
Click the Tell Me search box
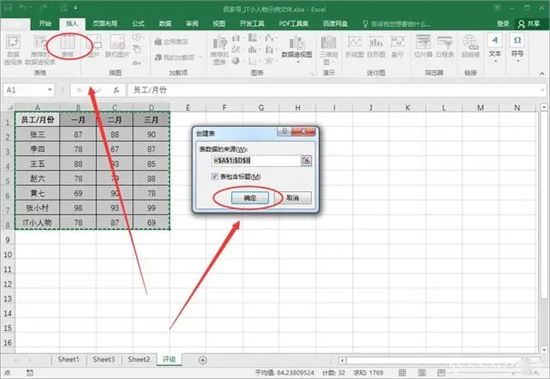tap(396, 24)
